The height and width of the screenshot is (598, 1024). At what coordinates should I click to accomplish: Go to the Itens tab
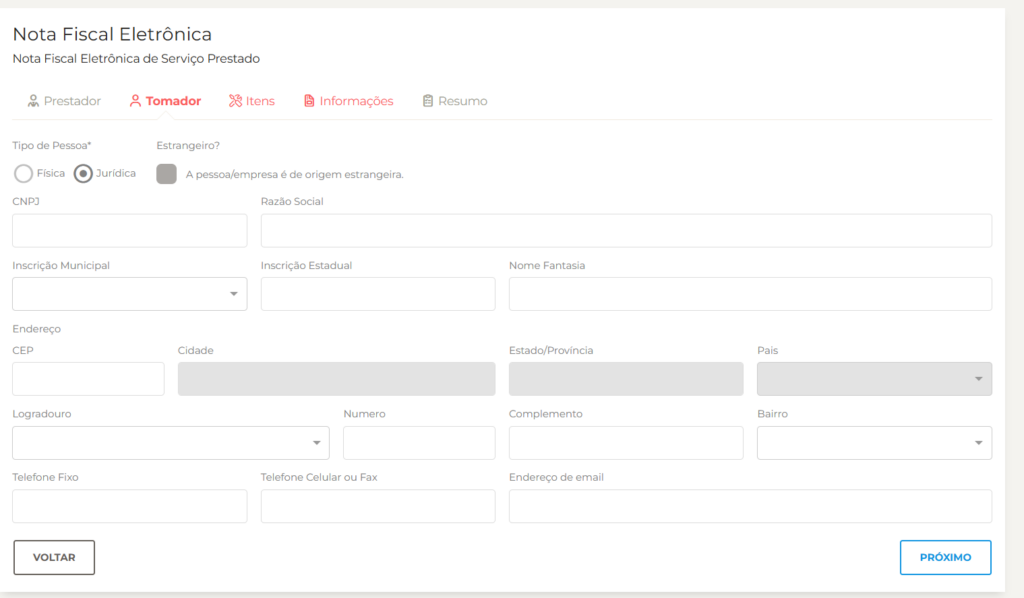(260, 101)
